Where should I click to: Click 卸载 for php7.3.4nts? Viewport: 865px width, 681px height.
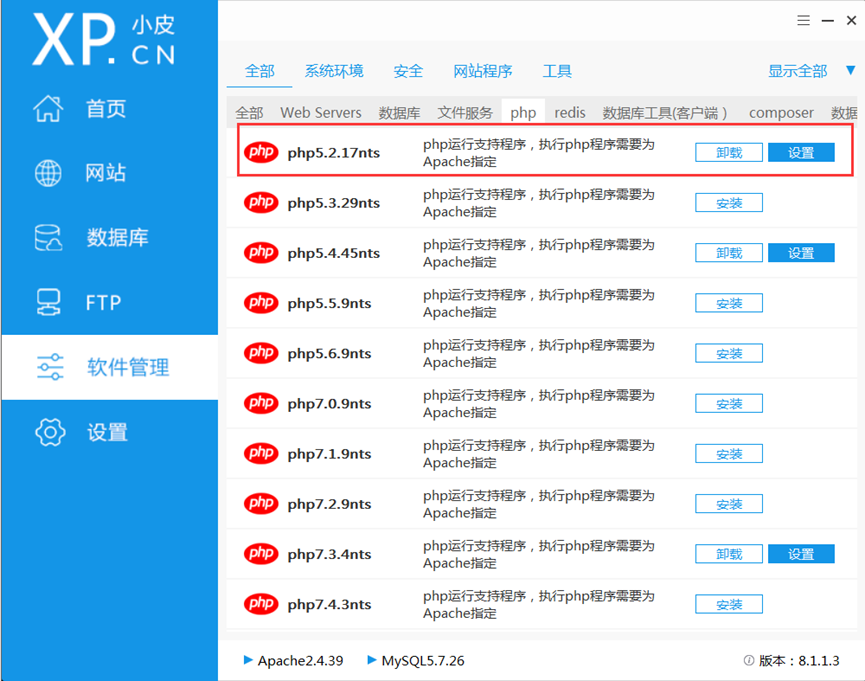[729, 555]
